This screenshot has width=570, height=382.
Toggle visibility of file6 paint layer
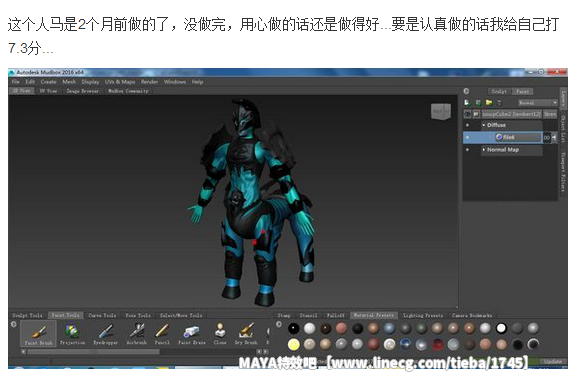[467, 137]
